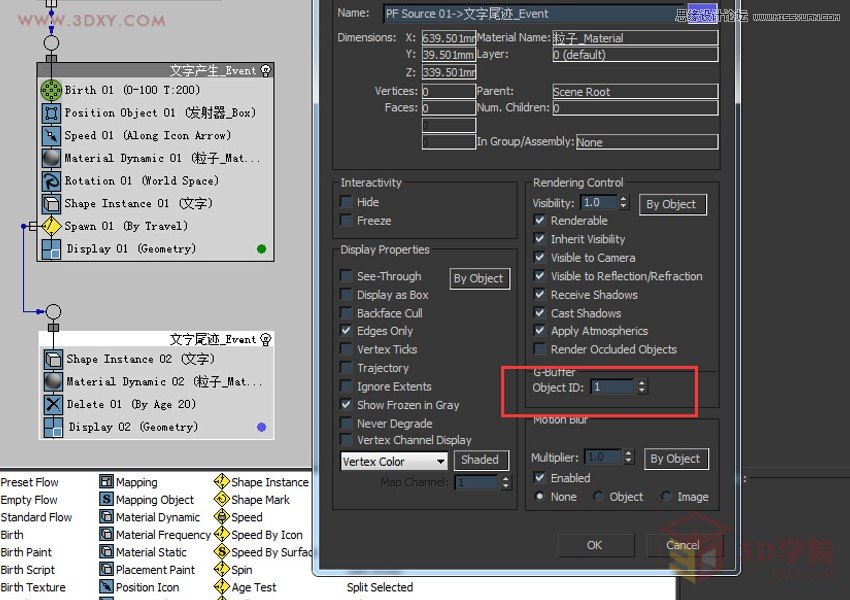The image size is (850, 600).
Task: Click the Name input field
Action: tap(550, 14)
